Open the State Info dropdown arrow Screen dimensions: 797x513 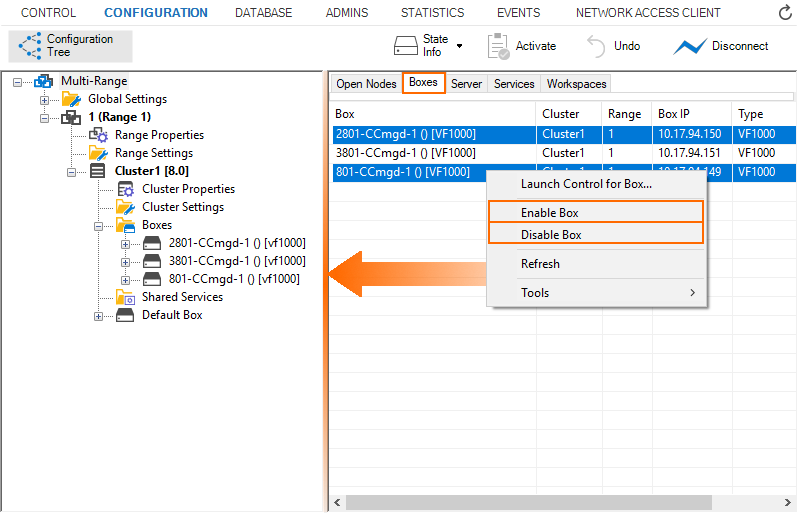point(459,46)
